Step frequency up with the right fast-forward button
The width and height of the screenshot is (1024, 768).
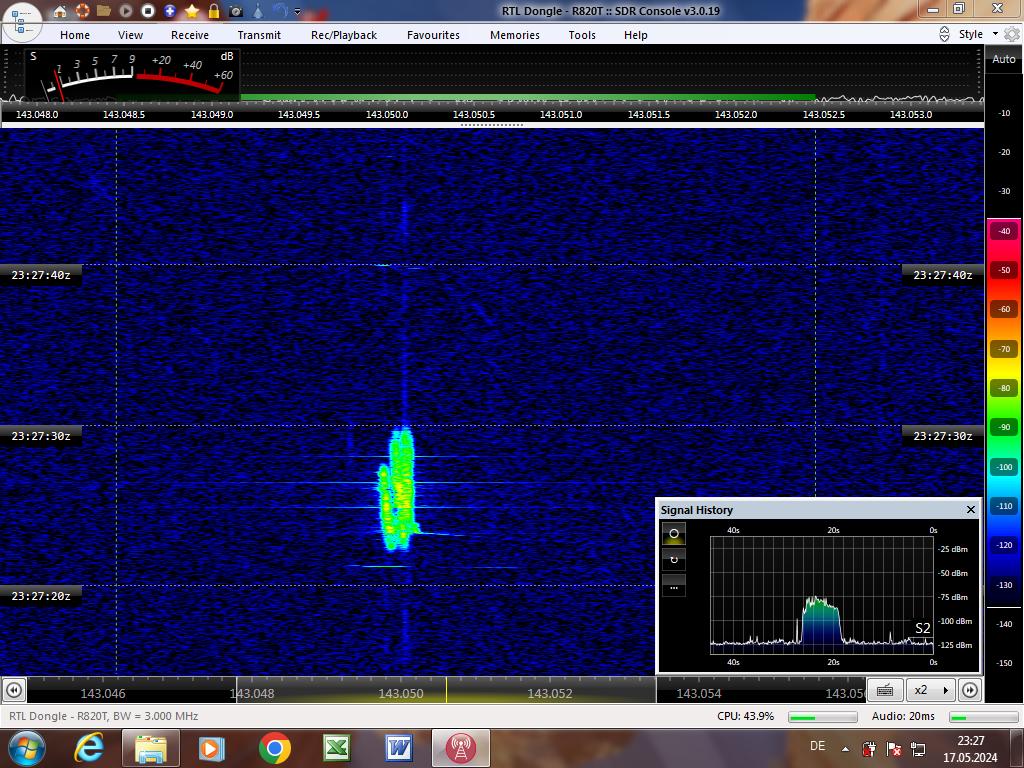pyautogui.click(x=970, y=690)
